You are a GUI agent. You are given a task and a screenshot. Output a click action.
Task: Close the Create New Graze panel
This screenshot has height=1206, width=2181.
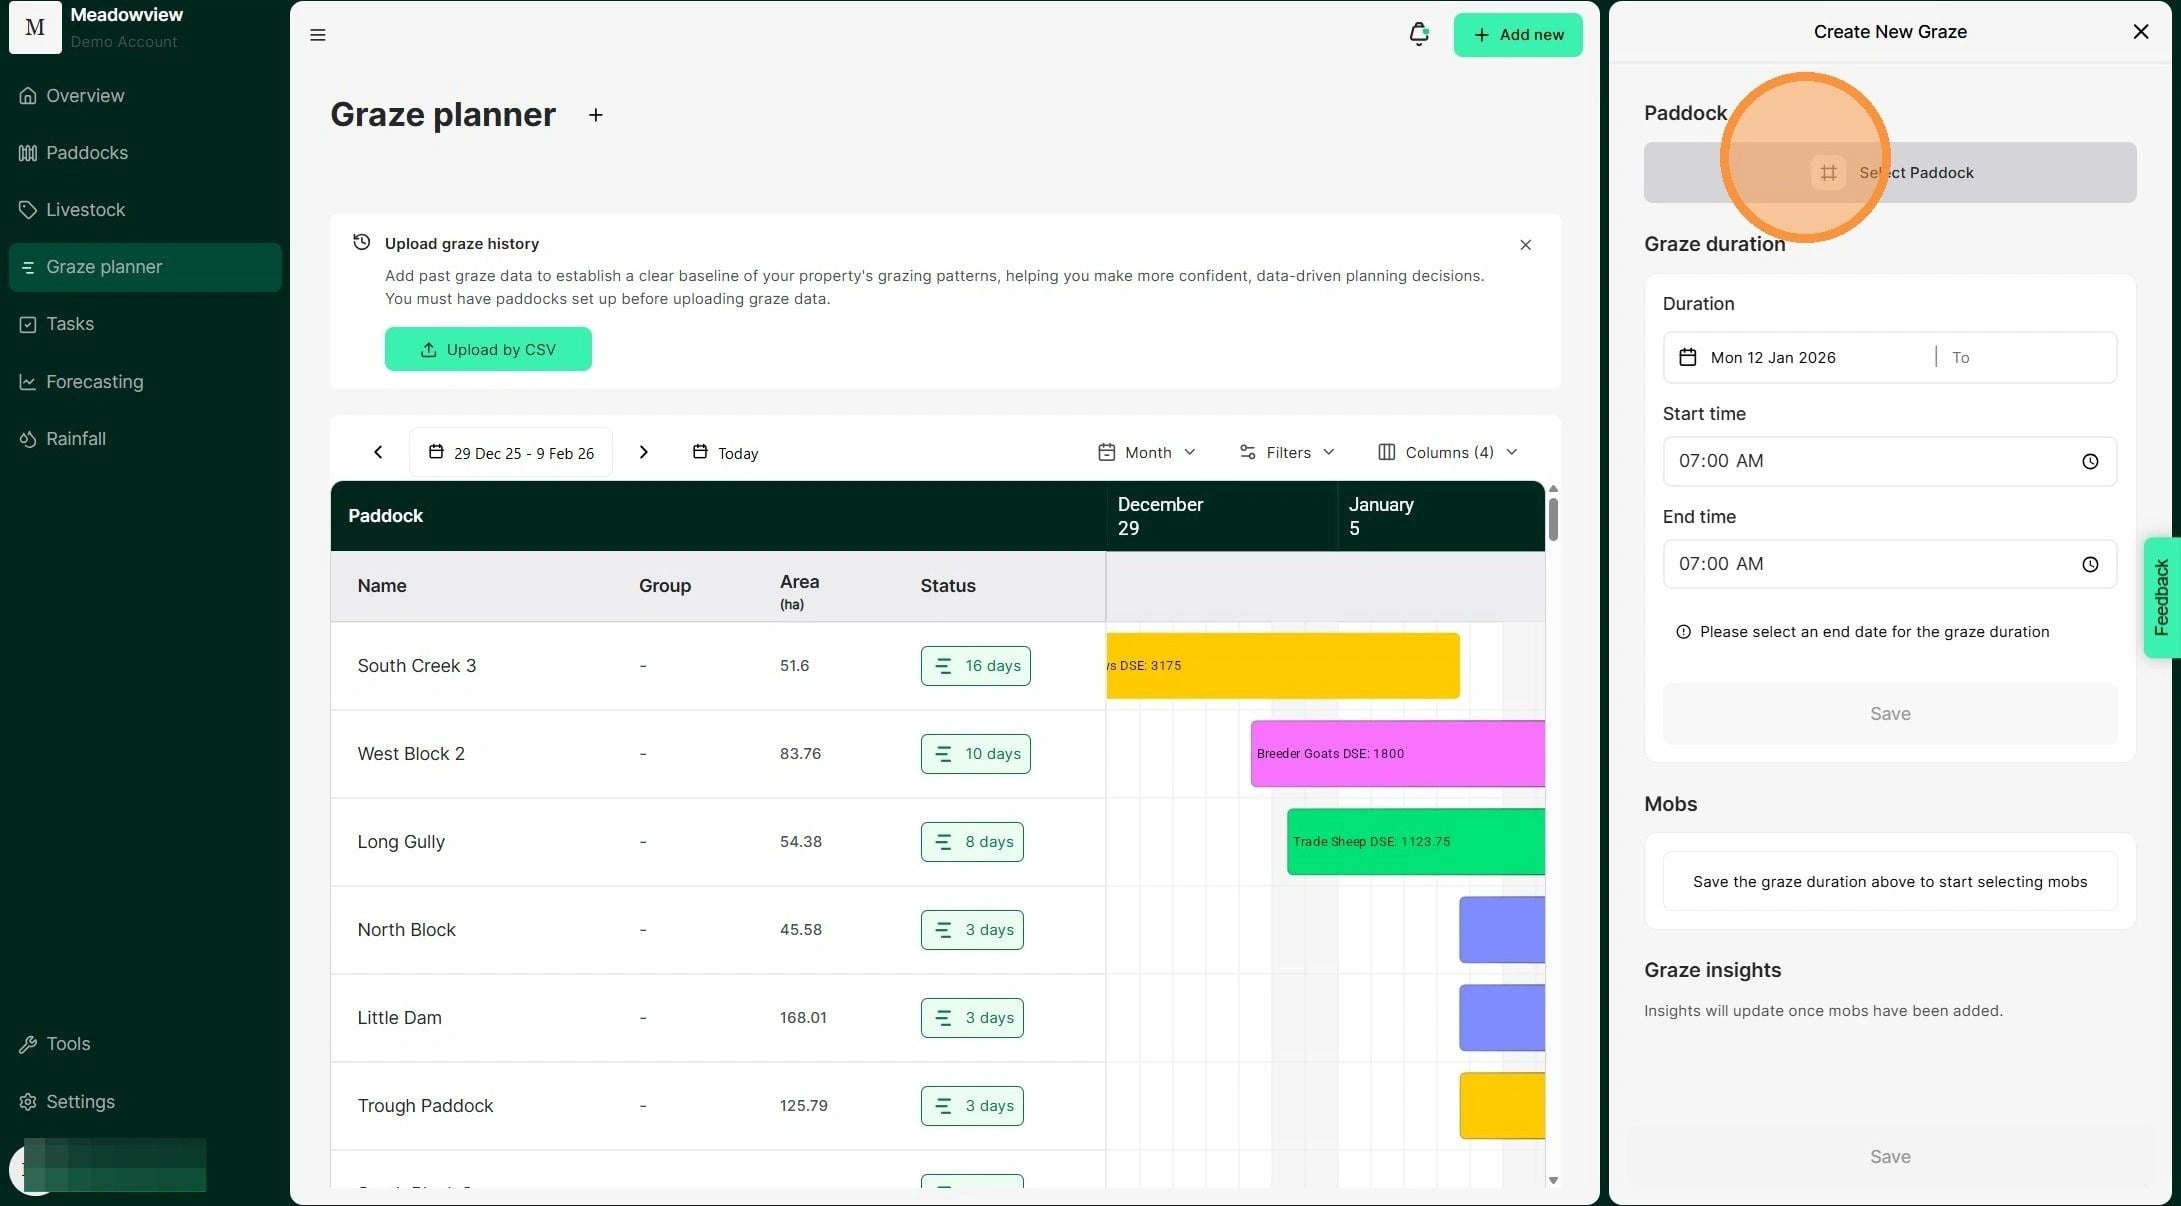point(2140,32)
